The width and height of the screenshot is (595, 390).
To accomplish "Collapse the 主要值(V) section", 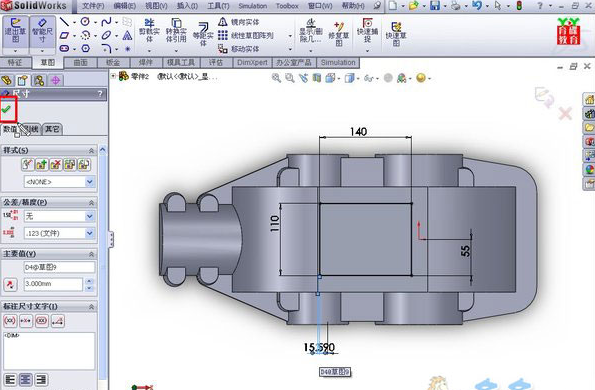I will point(91,254).
